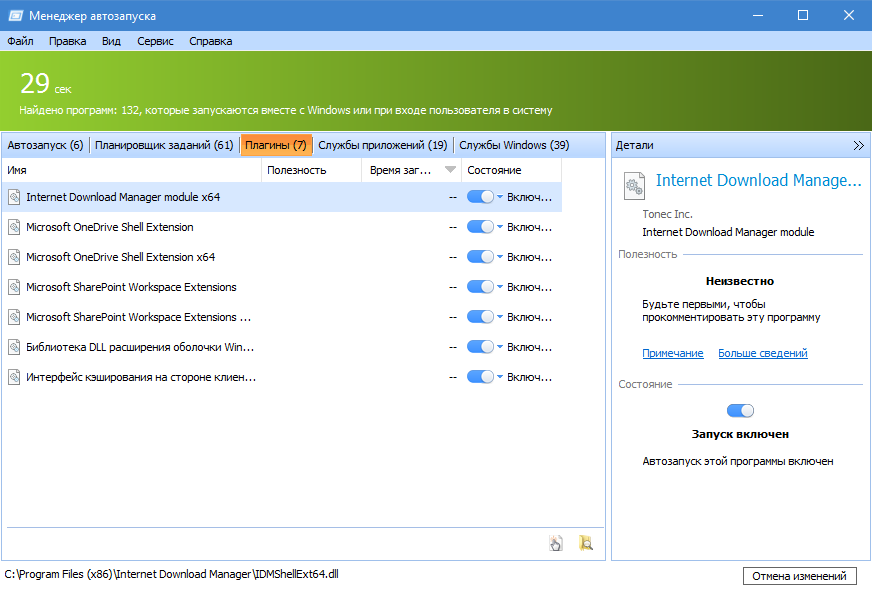
Task: Open the Вид menu
Action: (111, 41)
